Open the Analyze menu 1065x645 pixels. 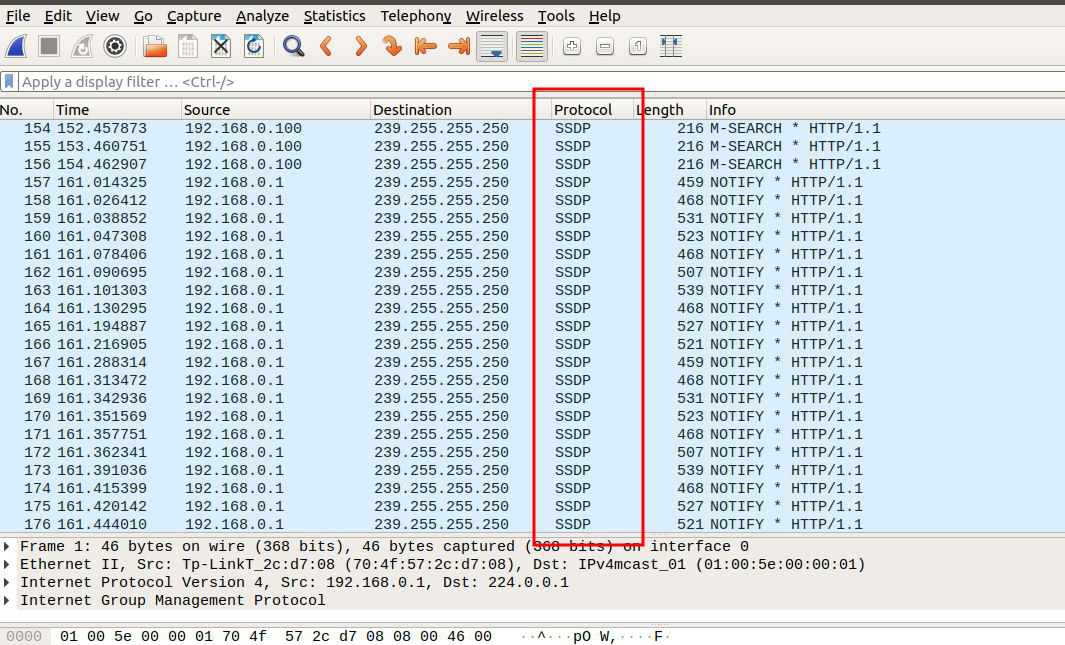pyautogui.click(x=262, y=16)
